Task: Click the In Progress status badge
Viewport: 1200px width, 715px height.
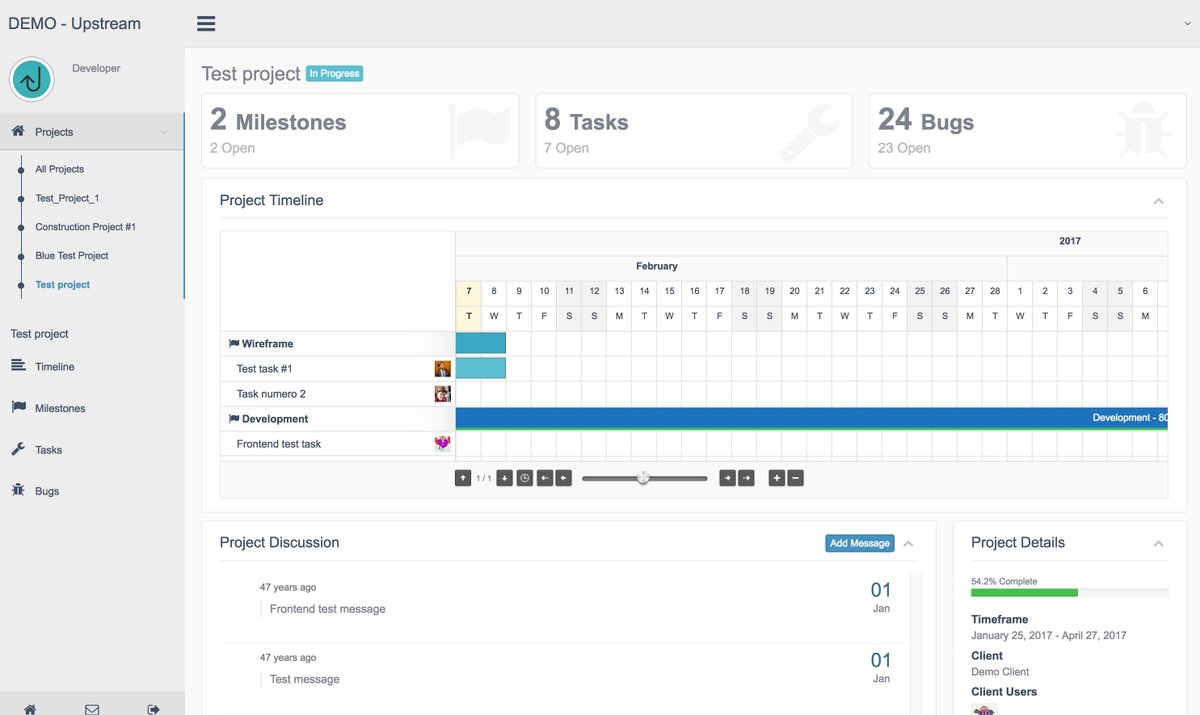Action: 334,73
